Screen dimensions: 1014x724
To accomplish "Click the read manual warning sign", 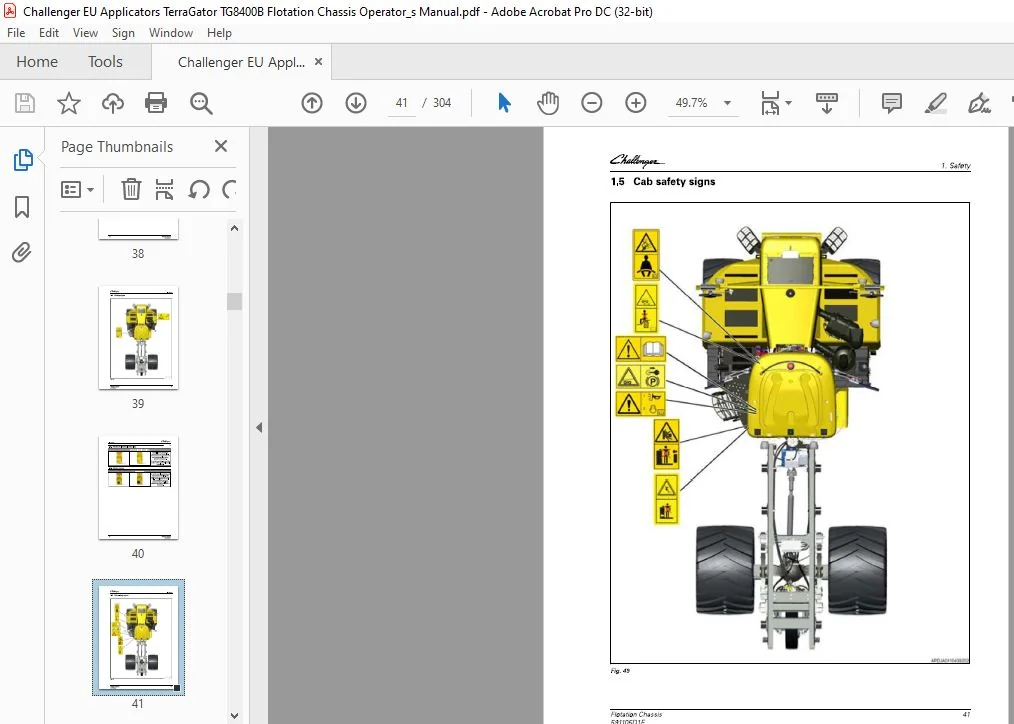I will tap(641, 349).
